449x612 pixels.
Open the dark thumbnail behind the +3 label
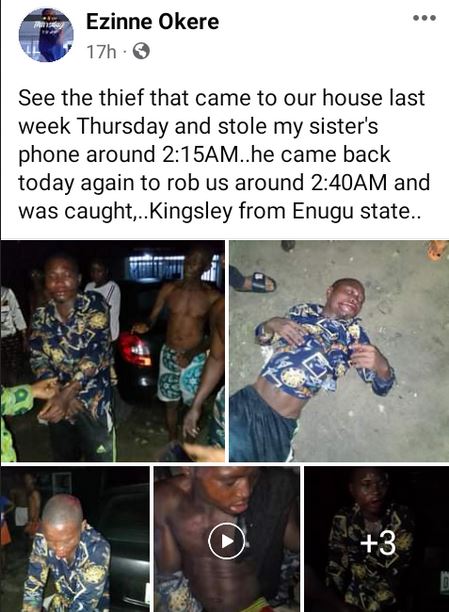(x=377, y=539)
